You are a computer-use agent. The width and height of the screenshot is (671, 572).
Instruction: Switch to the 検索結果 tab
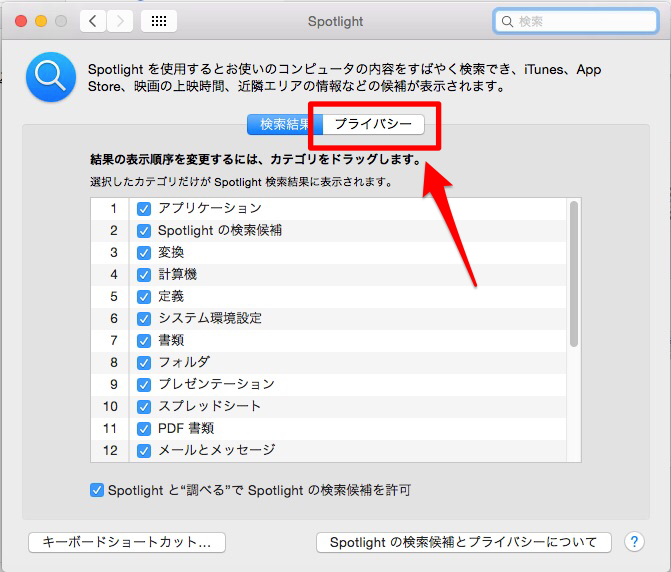coord(285,124)
